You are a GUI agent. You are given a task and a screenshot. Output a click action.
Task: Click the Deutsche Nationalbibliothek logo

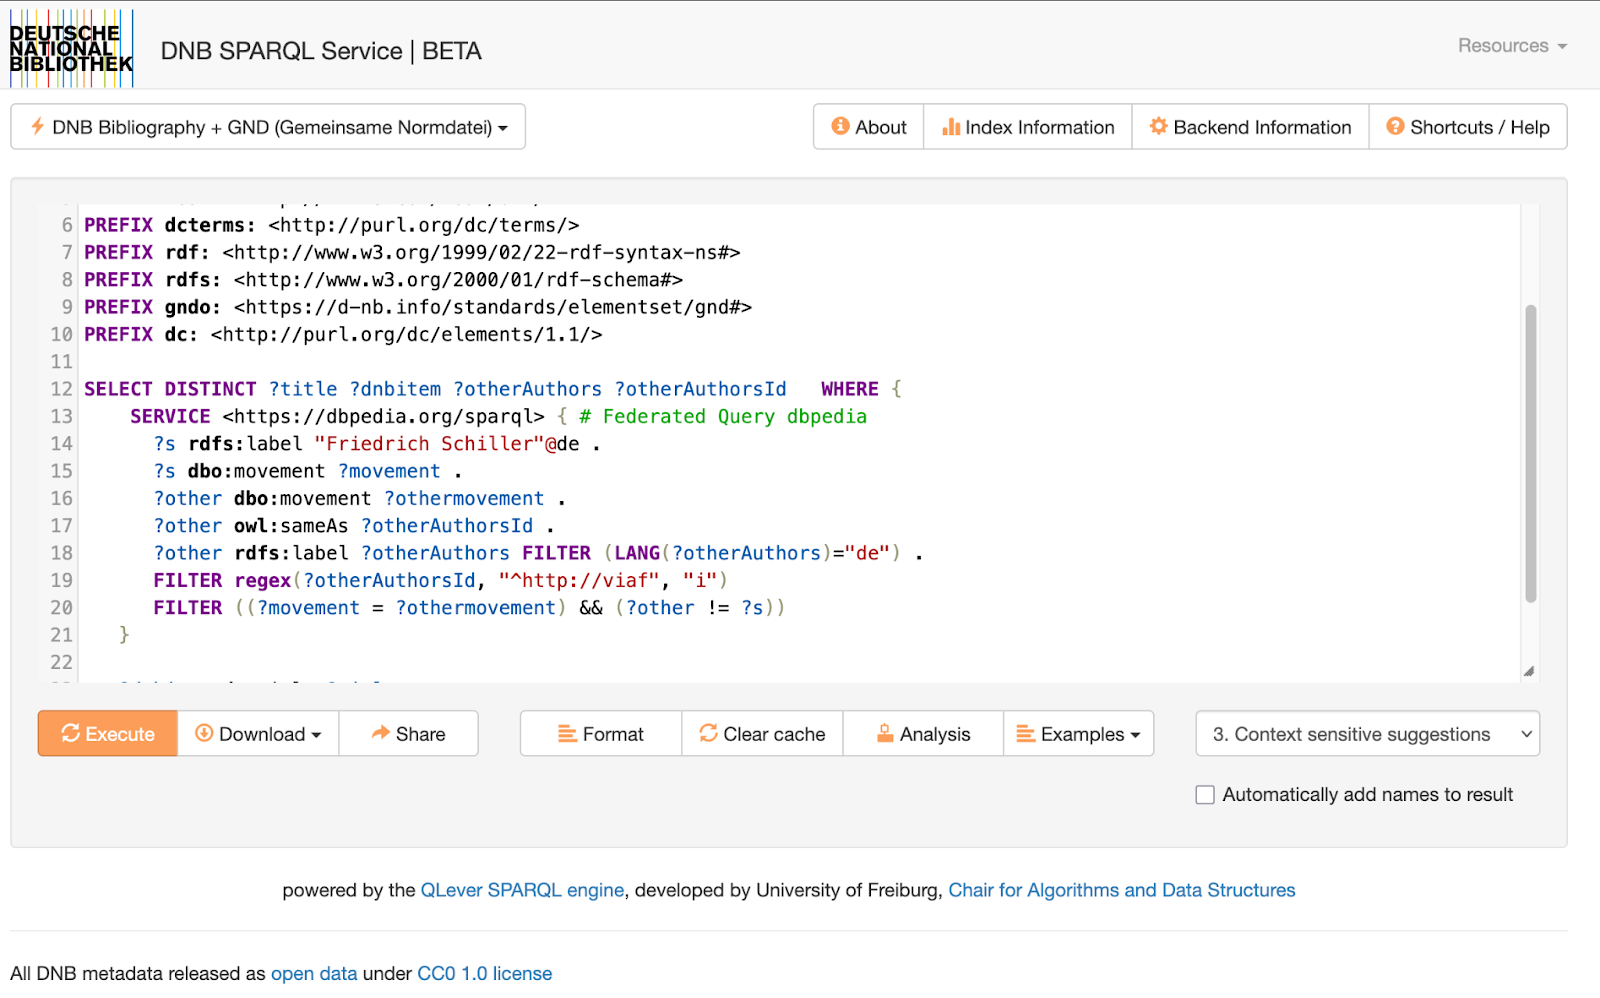coord(71,48)
